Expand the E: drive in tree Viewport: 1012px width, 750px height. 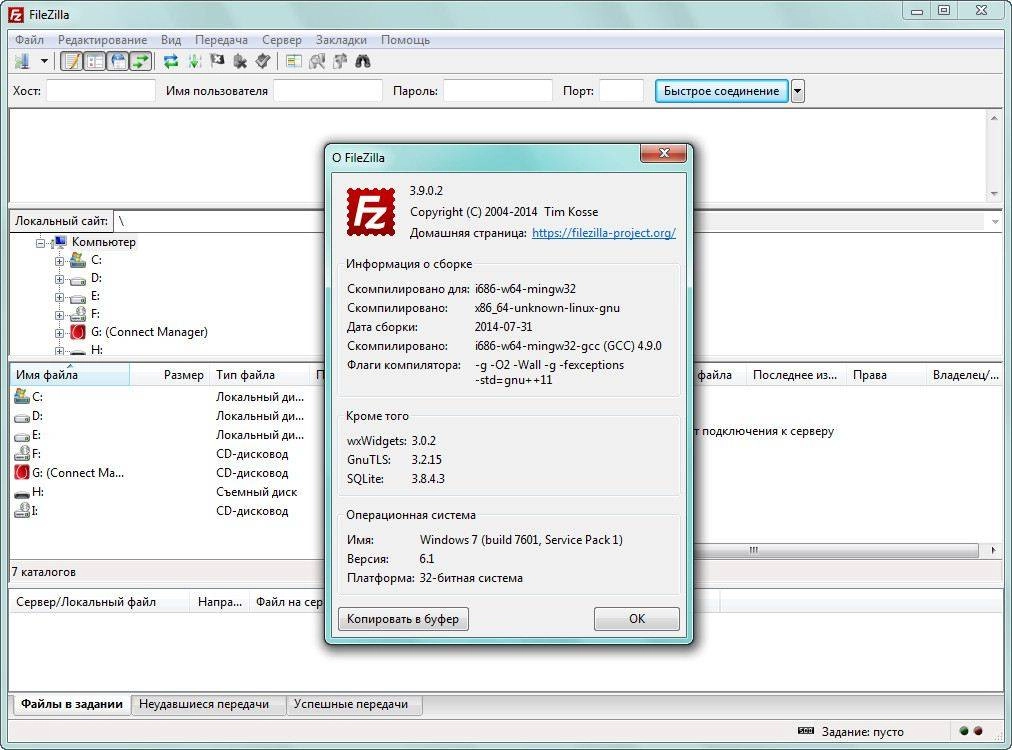tap(59, 297)
